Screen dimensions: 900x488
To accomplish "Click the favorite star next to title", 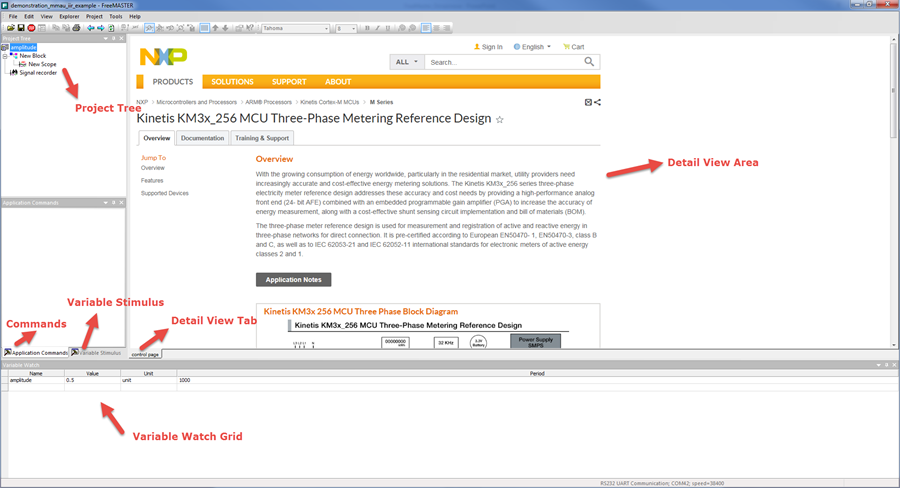I will [x=499, y=119].
